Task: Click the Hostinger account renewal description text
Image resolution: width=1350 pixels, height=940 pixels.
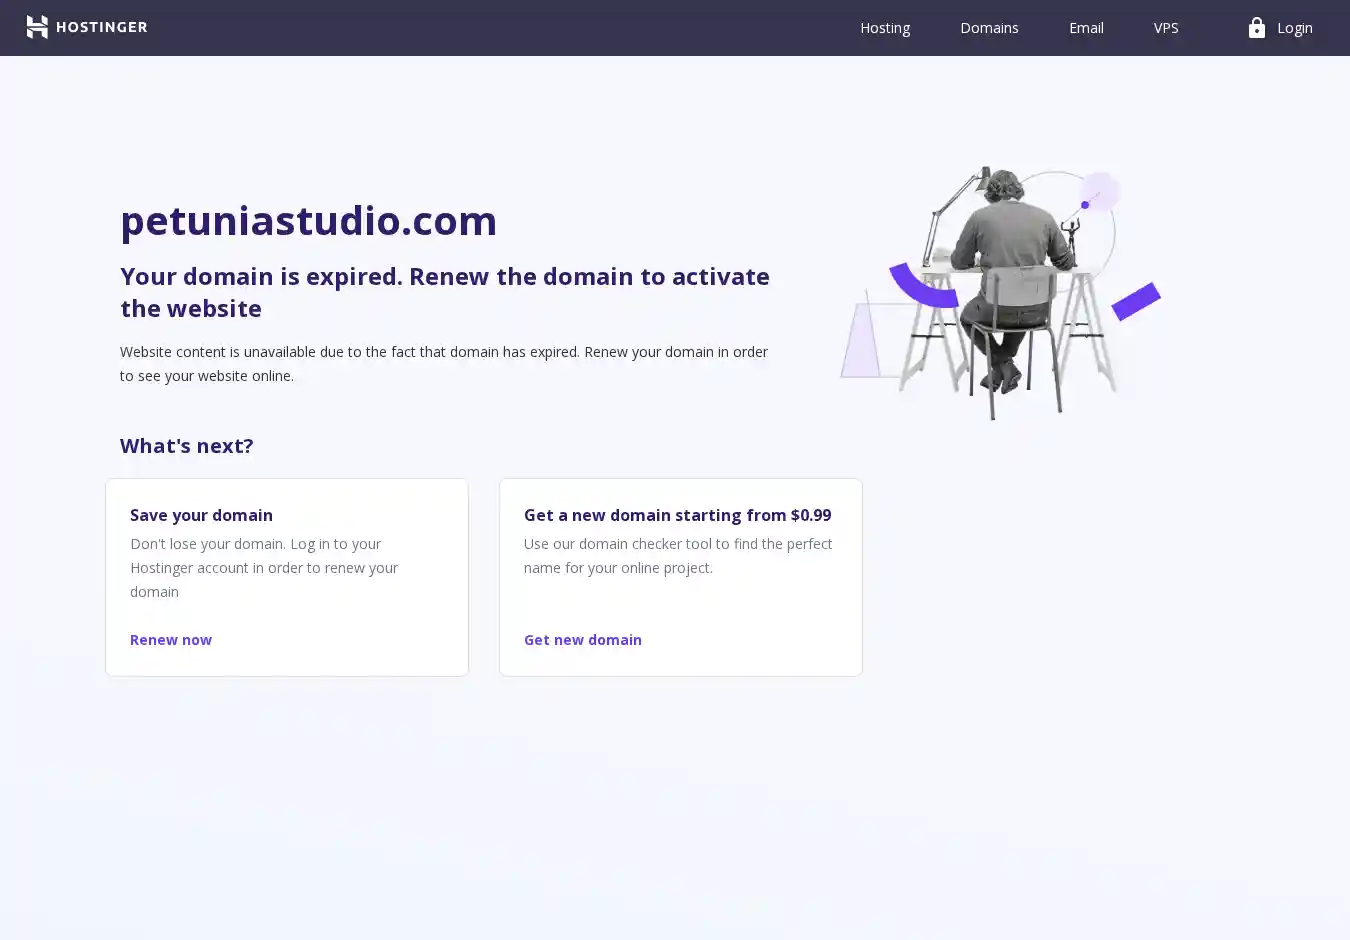Action: click(x=264, y=568)
